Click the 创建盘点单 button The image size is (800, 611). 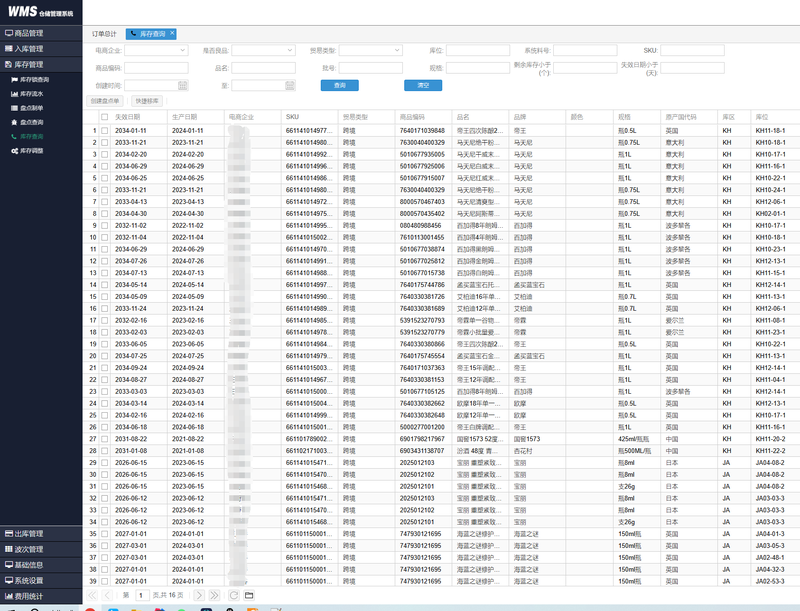(x=105, y=101)
